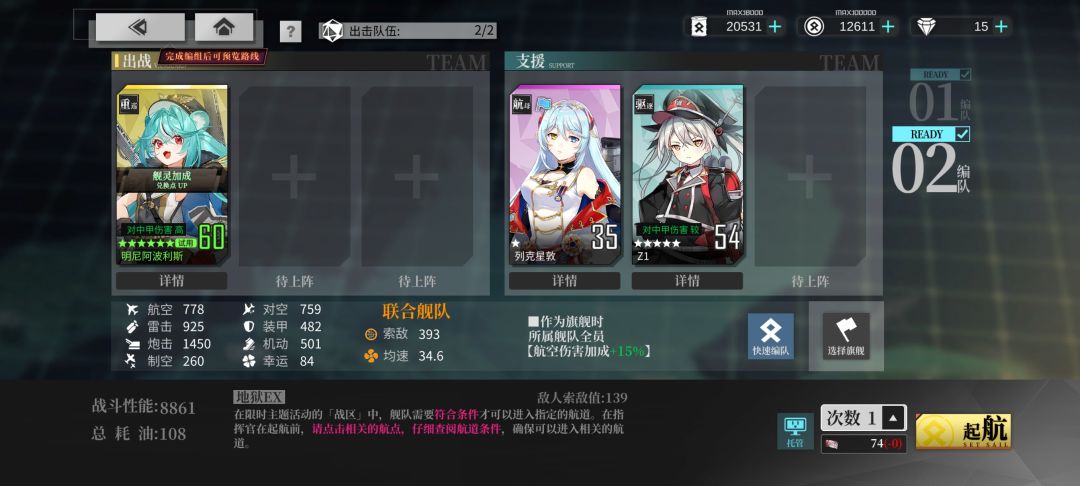Open 详情 details for 明尼阿波利斯

click(172, 281)
